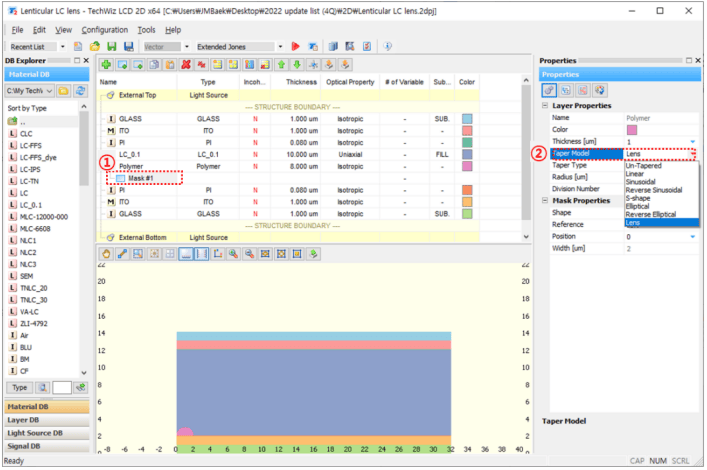Screen dimensions: 707x470
Task: Open the Tools menu
Action: (146, 30)
